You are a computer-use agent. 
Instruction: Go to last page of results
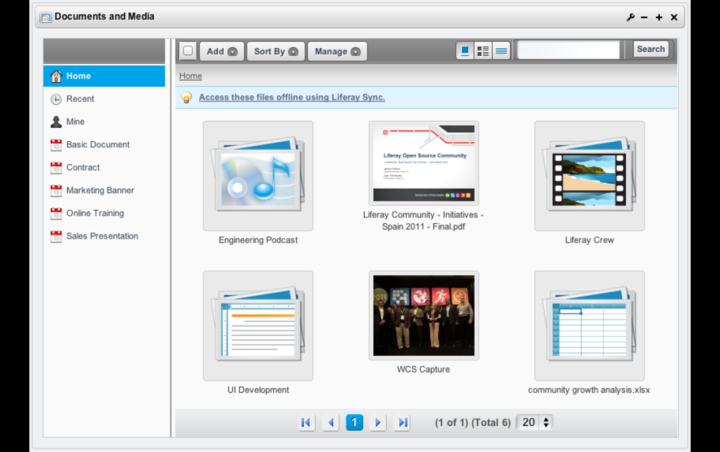pos(402,422)
